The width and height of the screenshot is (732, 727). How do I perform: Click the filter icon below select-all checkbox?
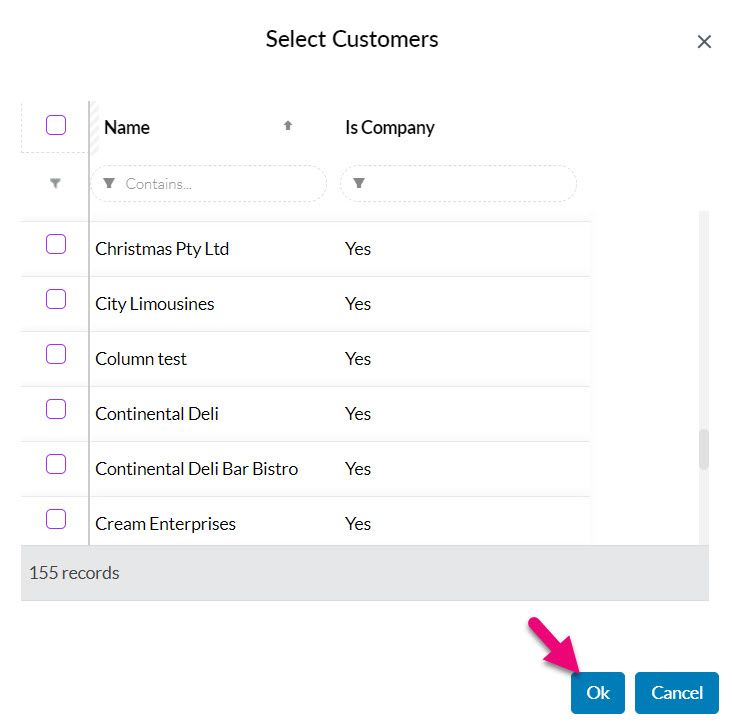click(x=55, y=184)
